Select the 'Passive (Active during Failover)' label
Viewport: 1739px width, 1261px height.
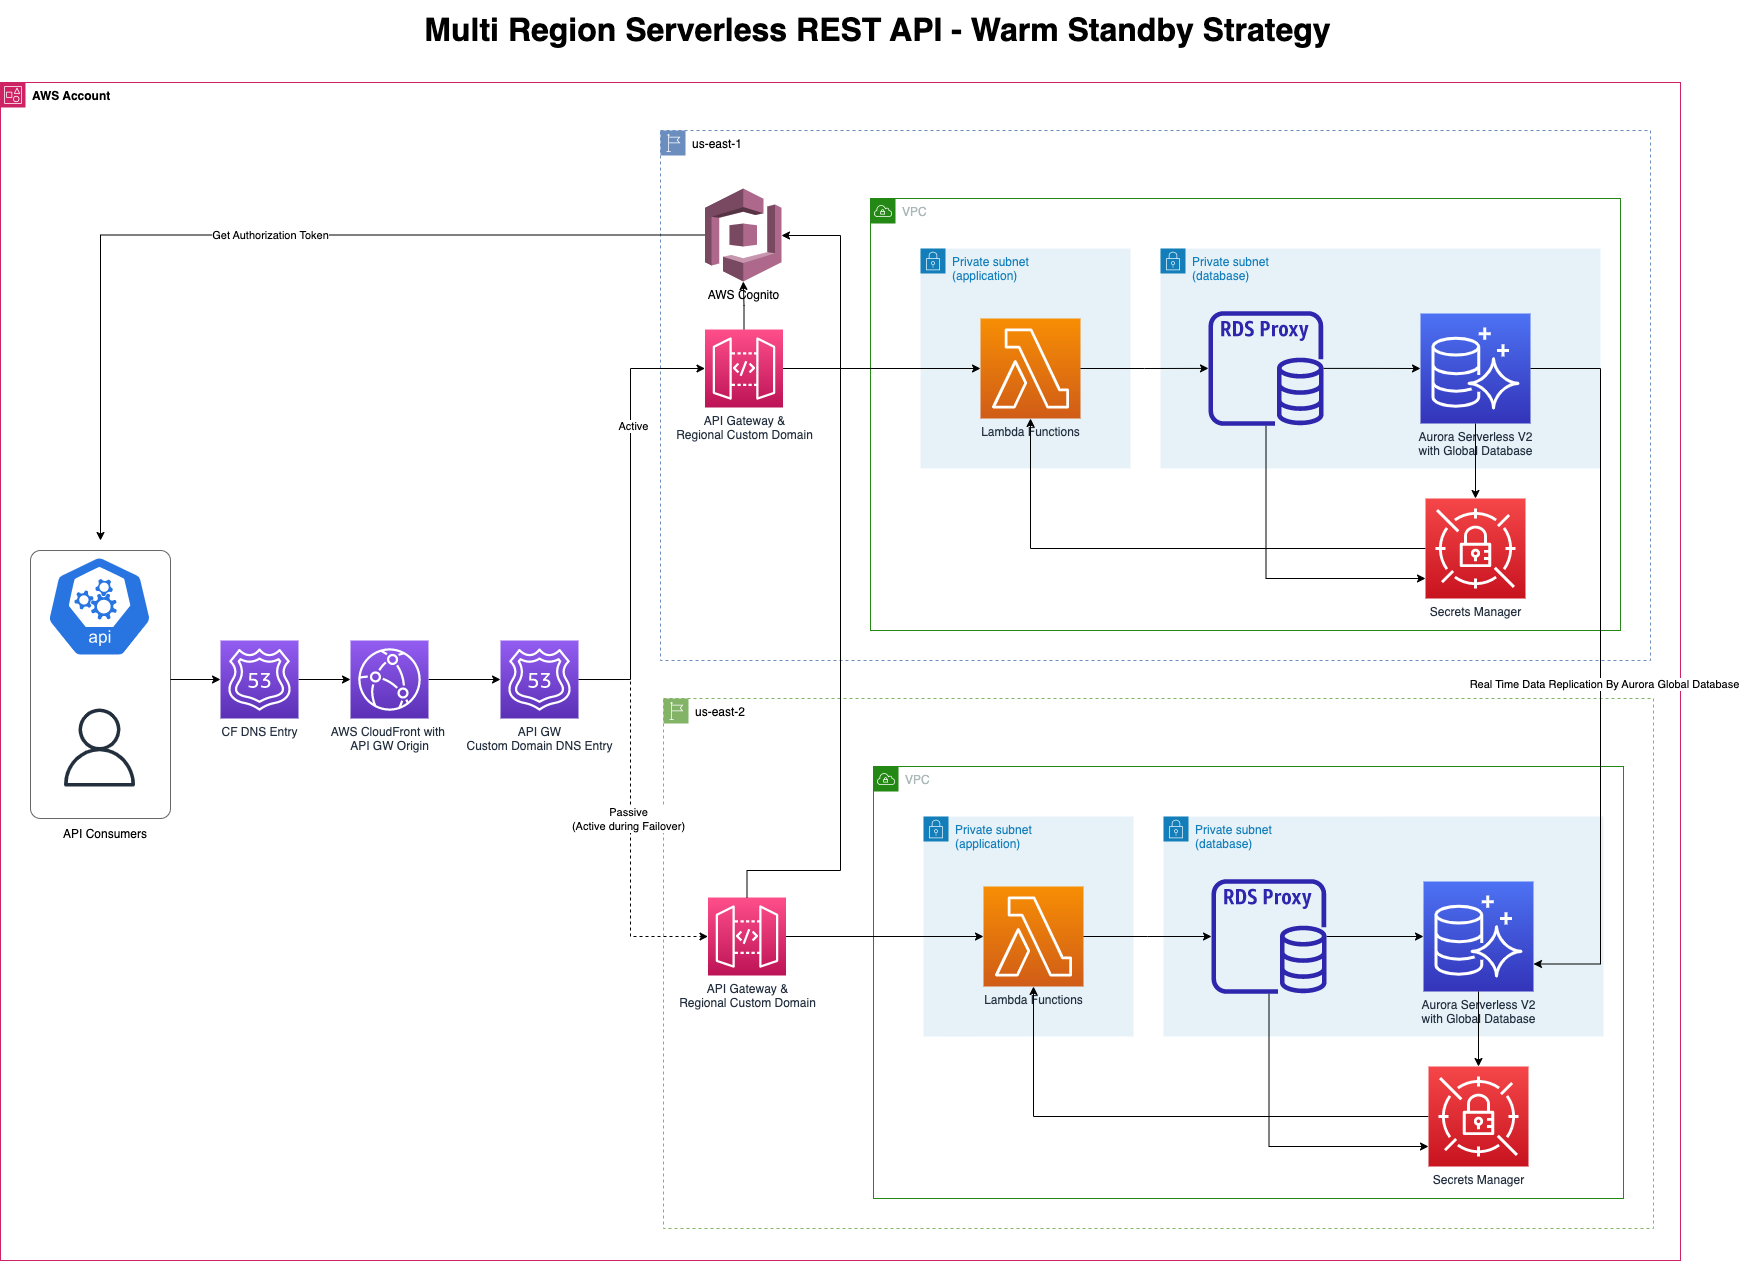628,819
